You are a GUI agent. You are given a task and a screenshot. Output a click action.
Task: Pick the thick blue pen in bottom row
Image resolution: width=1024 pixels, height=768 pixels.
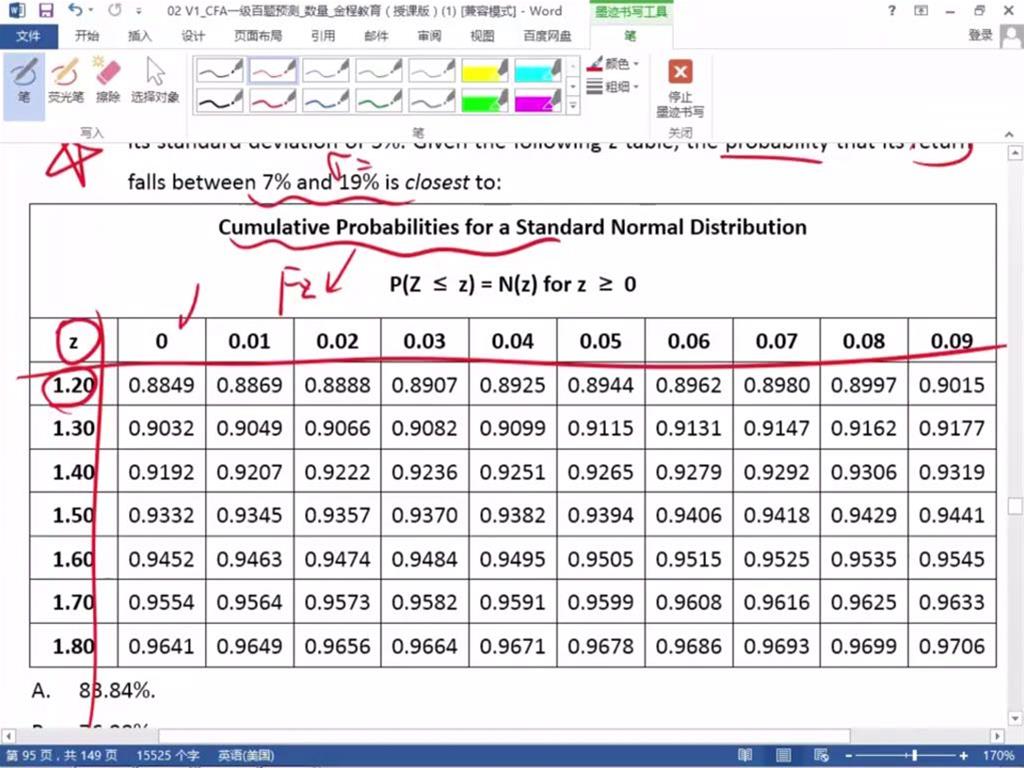coord(326,101)
